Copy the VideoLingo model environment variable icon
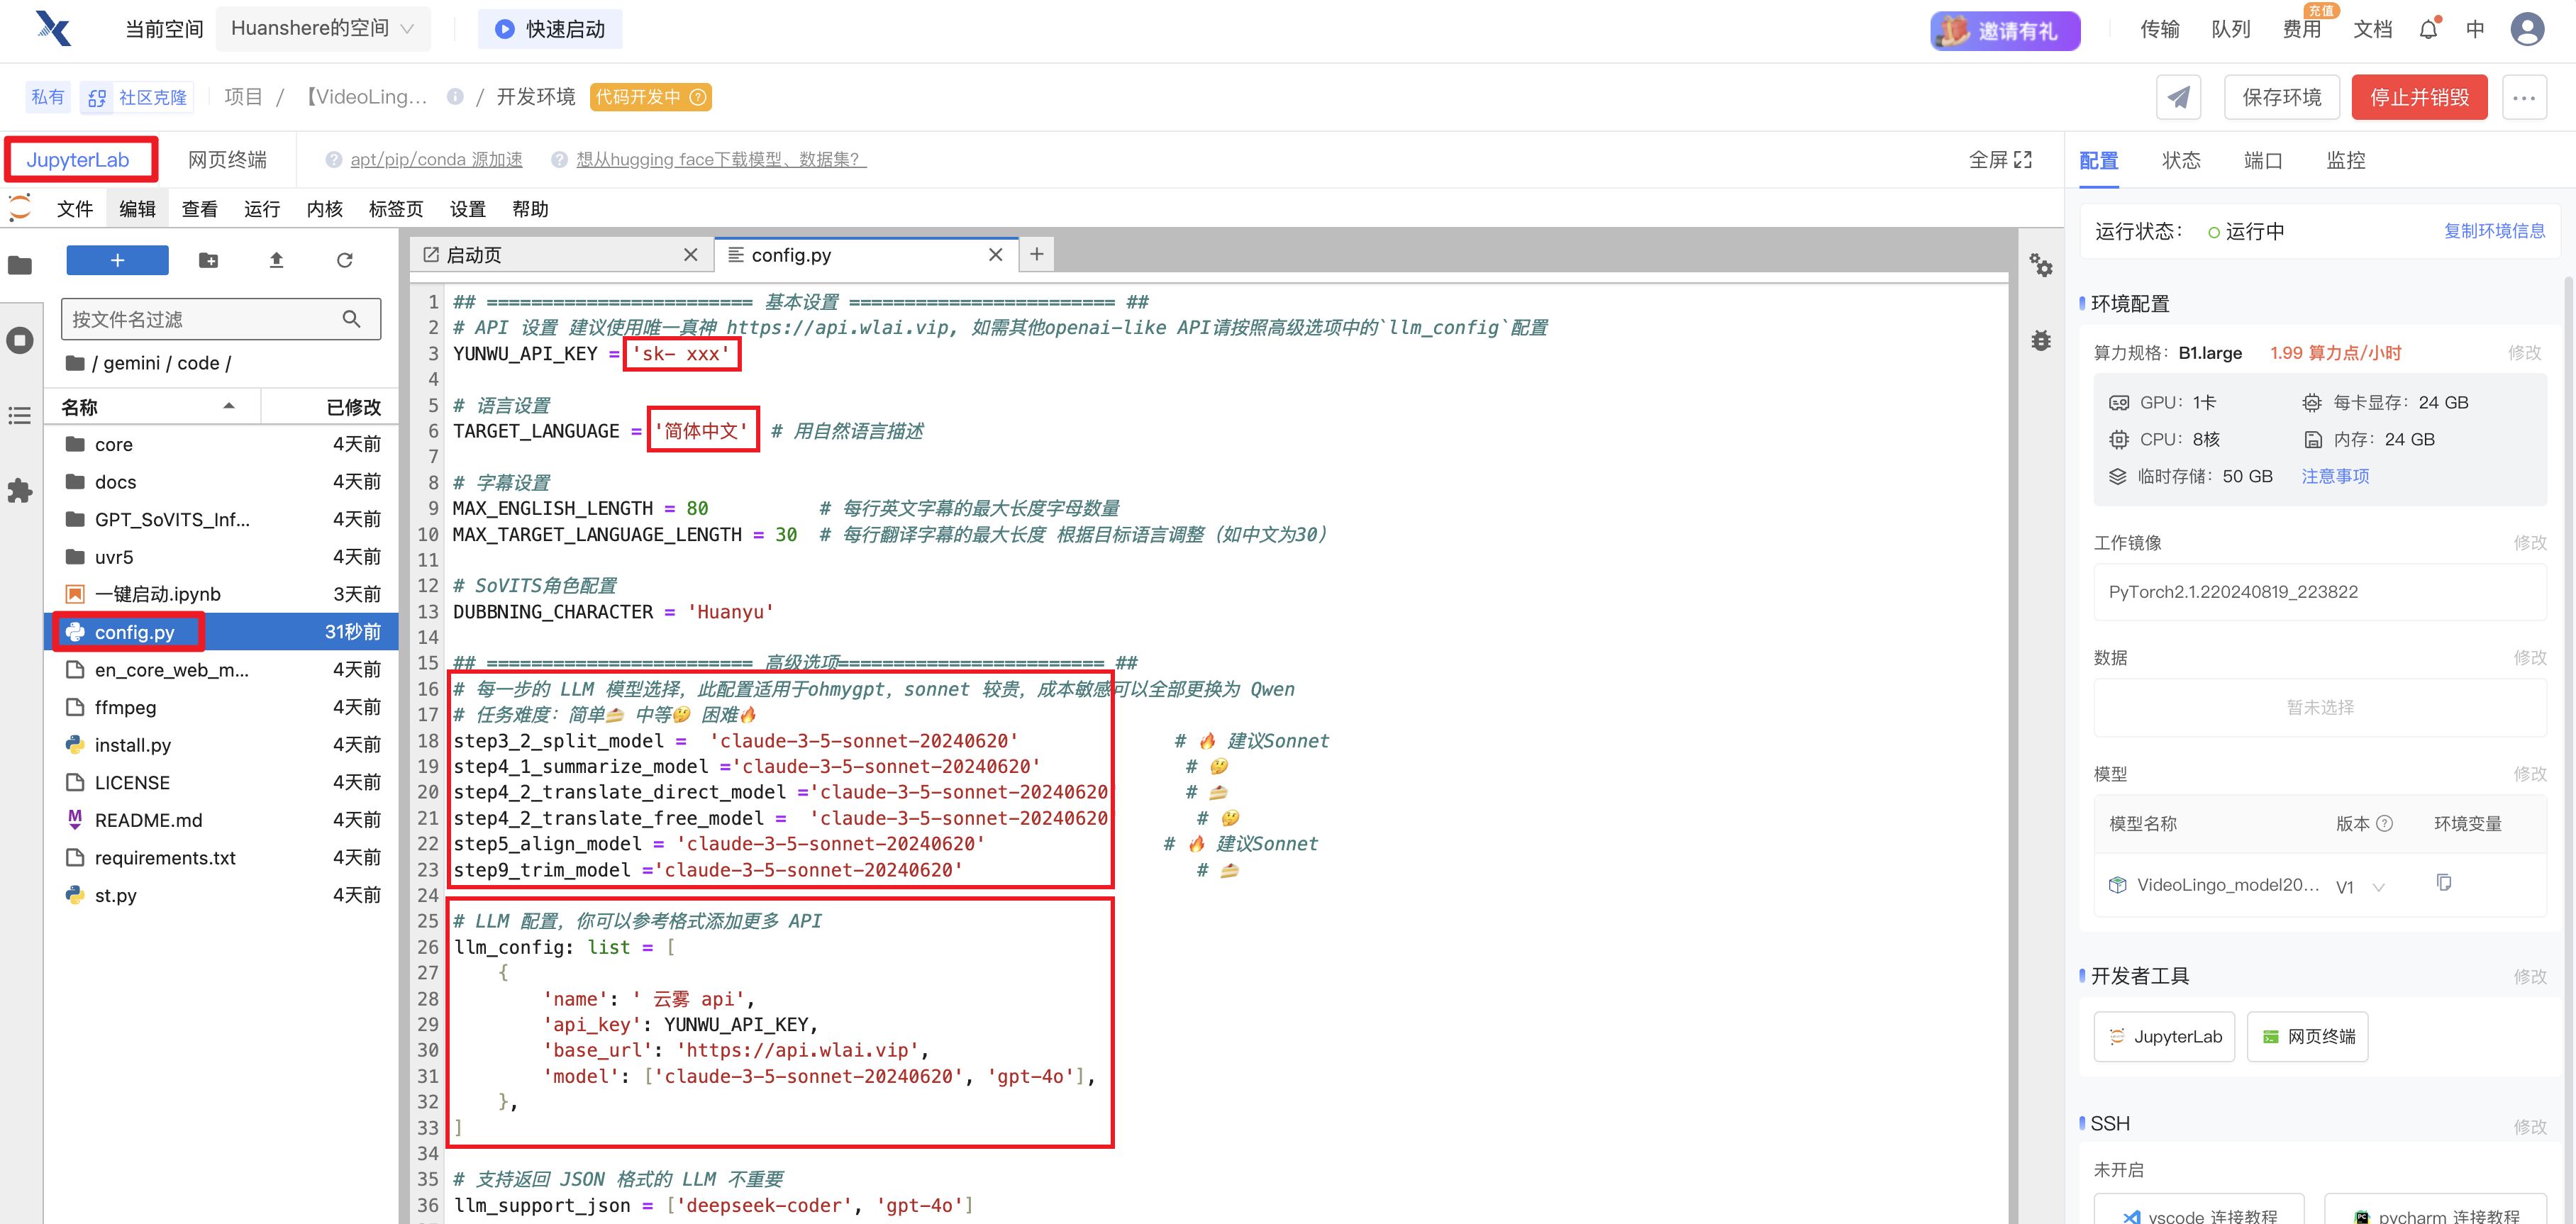Viewport: 2576px width, 1224px height. [2444, 883]
